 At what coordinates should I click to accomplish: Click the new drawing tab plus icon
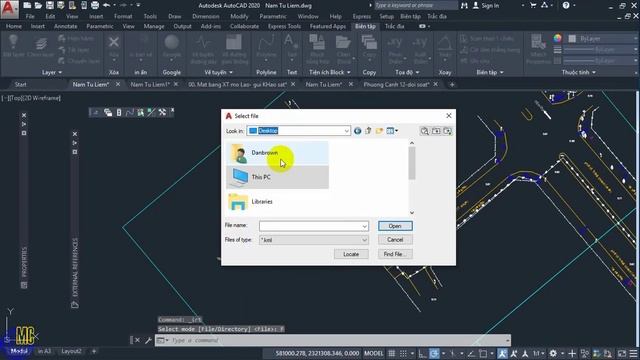(452, 84)
